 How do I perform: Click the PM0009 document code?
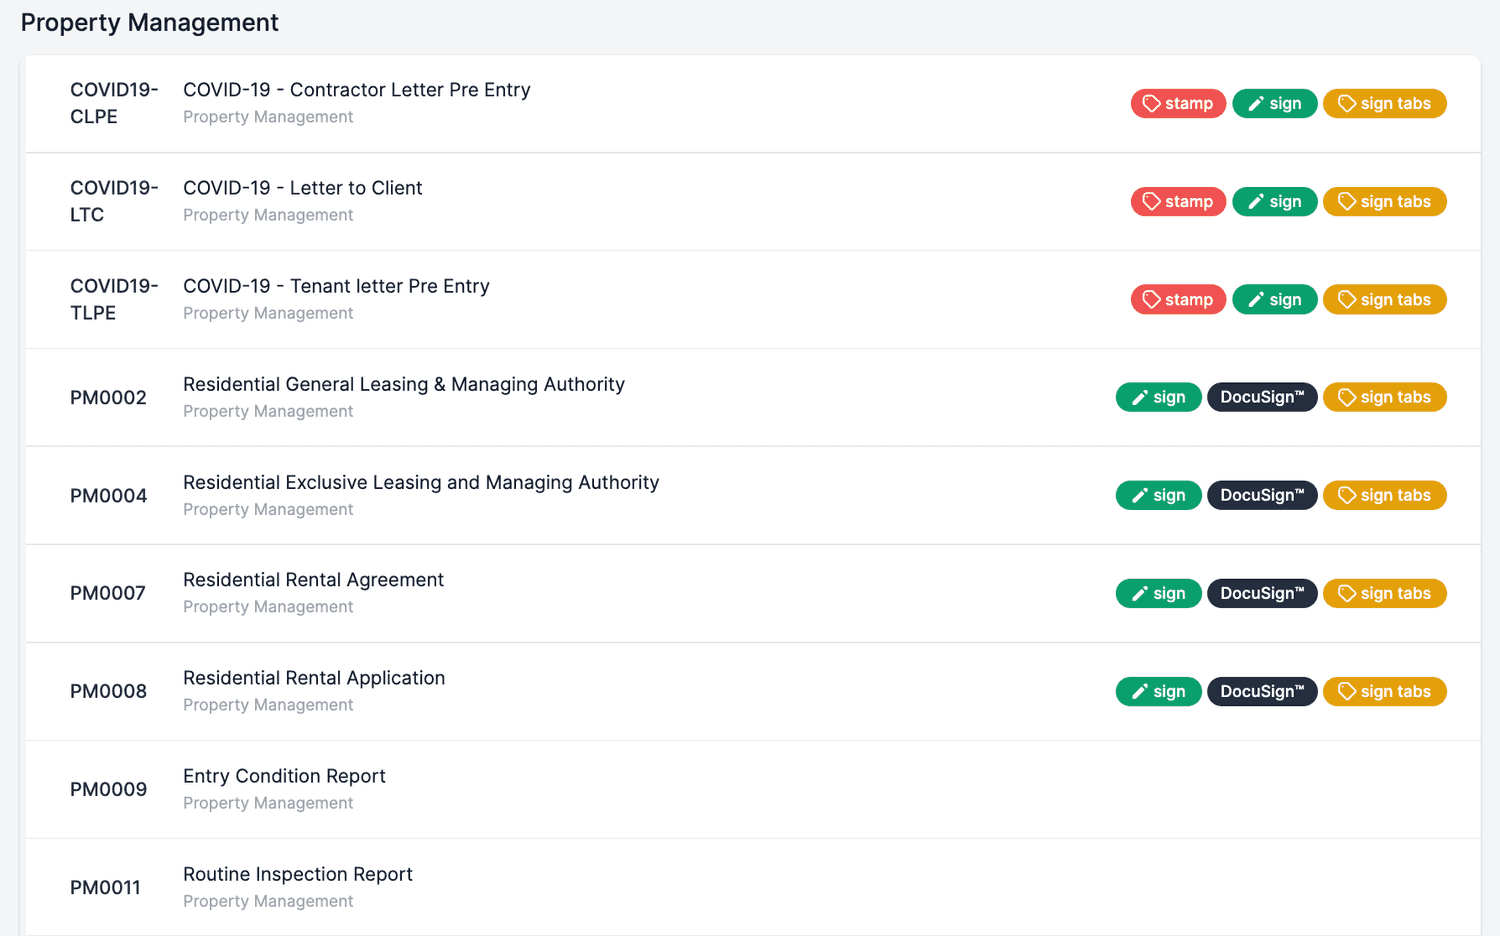click(108, 789)
